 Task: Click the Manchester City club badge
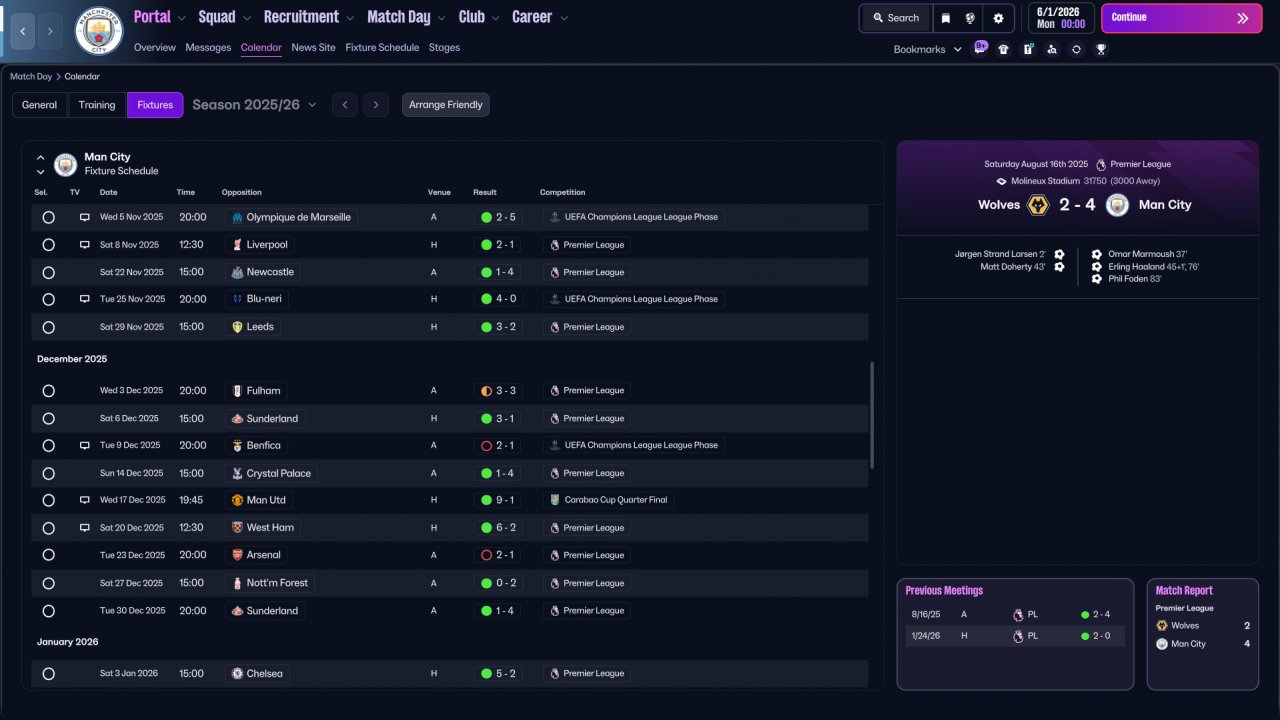coord(99,31)
